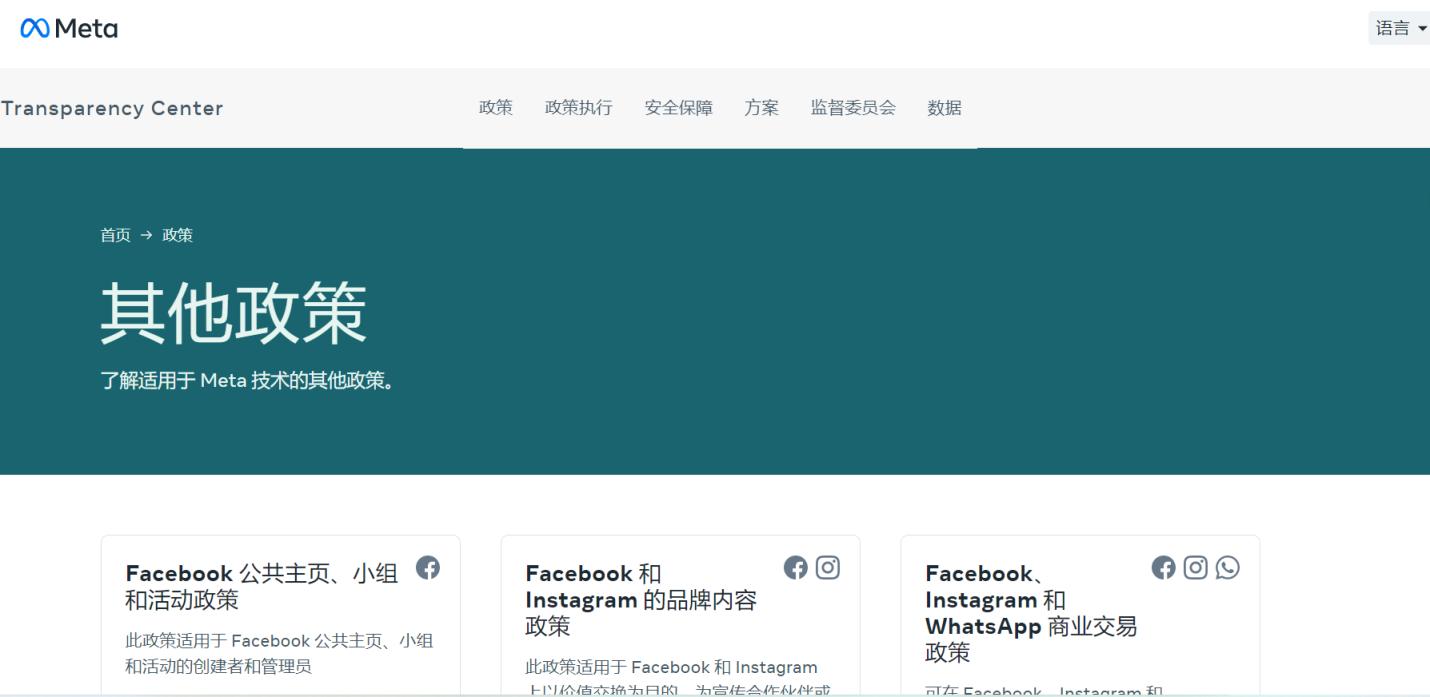Click the 政策 breadcrumb link

[x=177, y=235]
